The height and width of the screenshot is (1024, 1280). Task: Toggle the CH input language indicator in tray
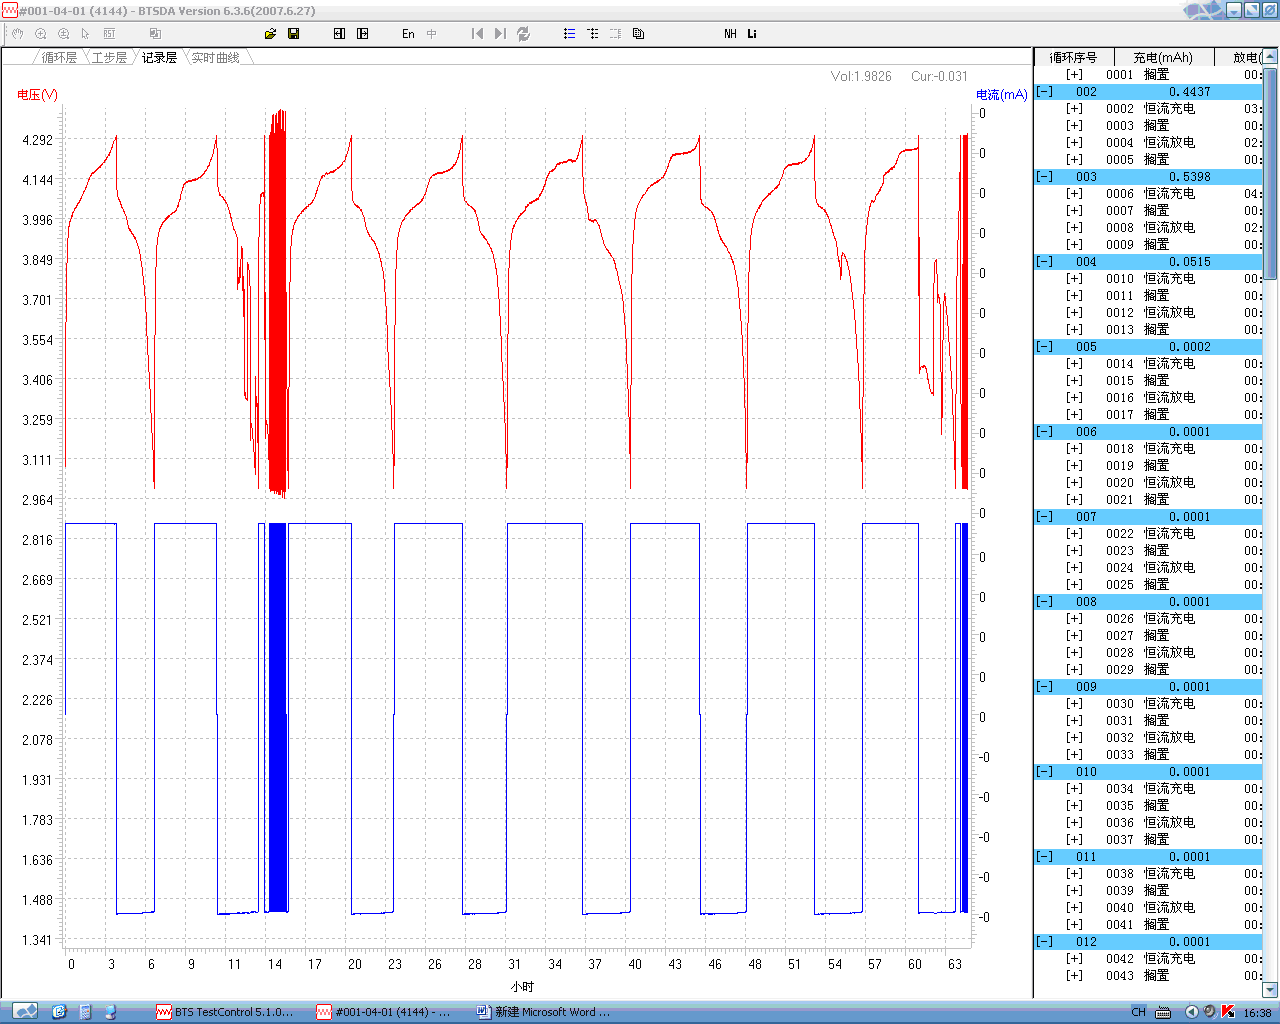click(1138, 1012)
